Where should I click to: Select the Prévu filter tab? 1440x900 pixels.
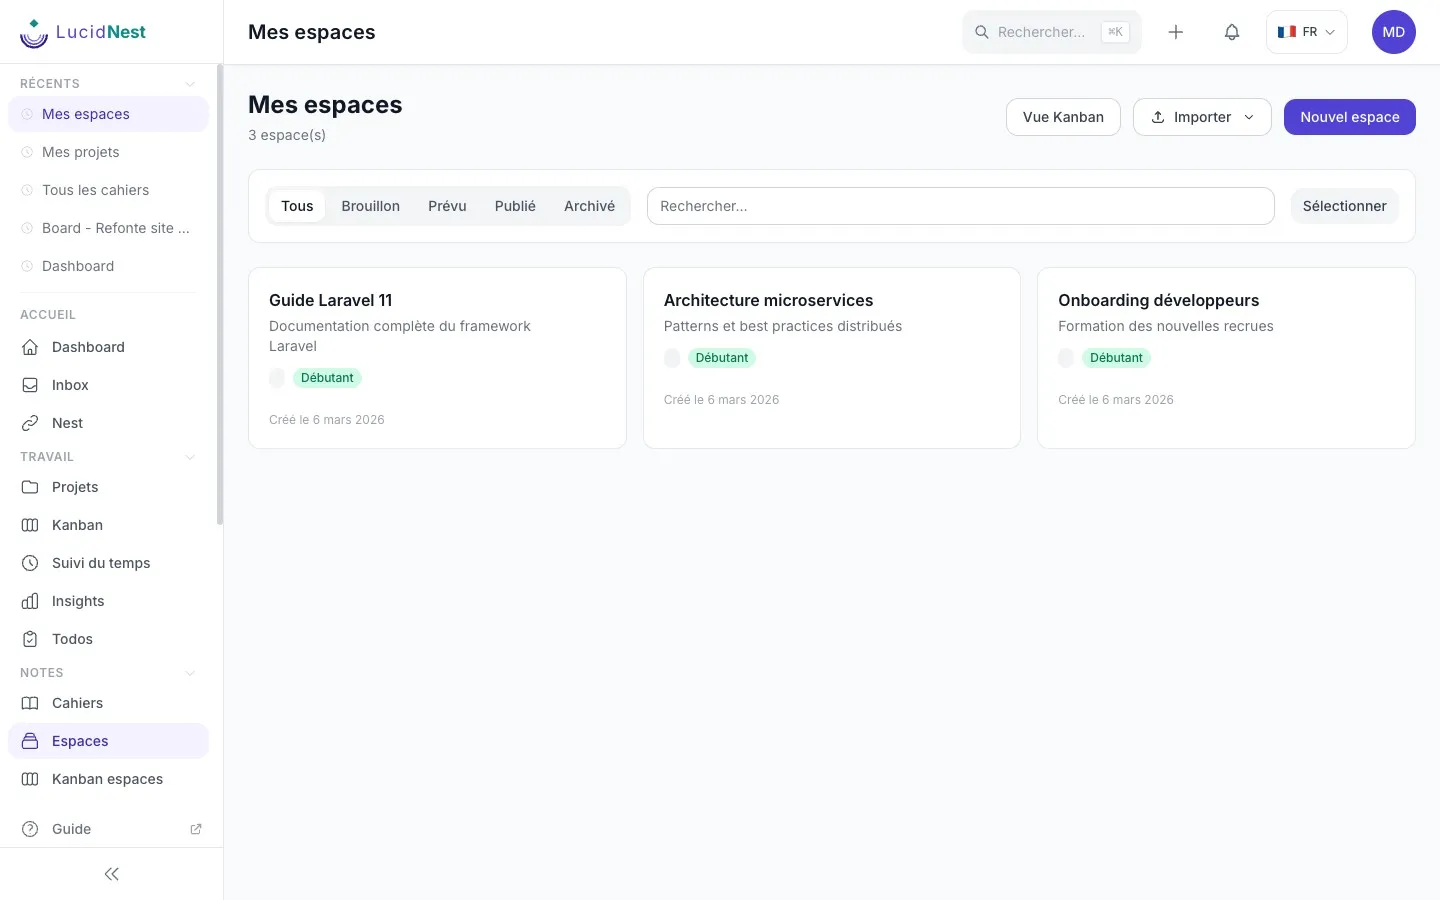[447, 206]
